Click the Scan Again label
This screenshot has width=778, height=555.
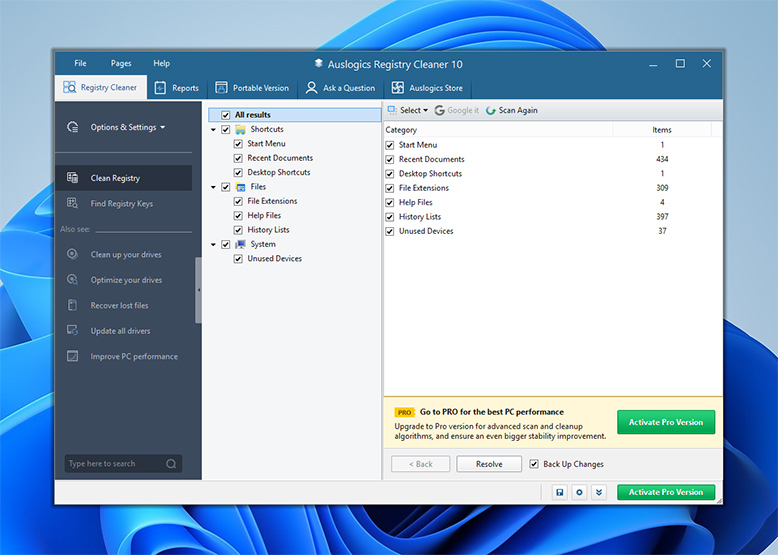(x=518, y=110)
